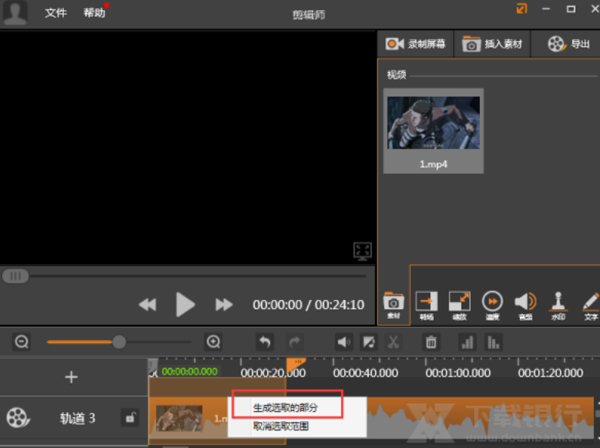The width and height of the screenshot is (600, 448).
Task: Toggle fullscreen preview in video panel
Action: tap(362, 250)
